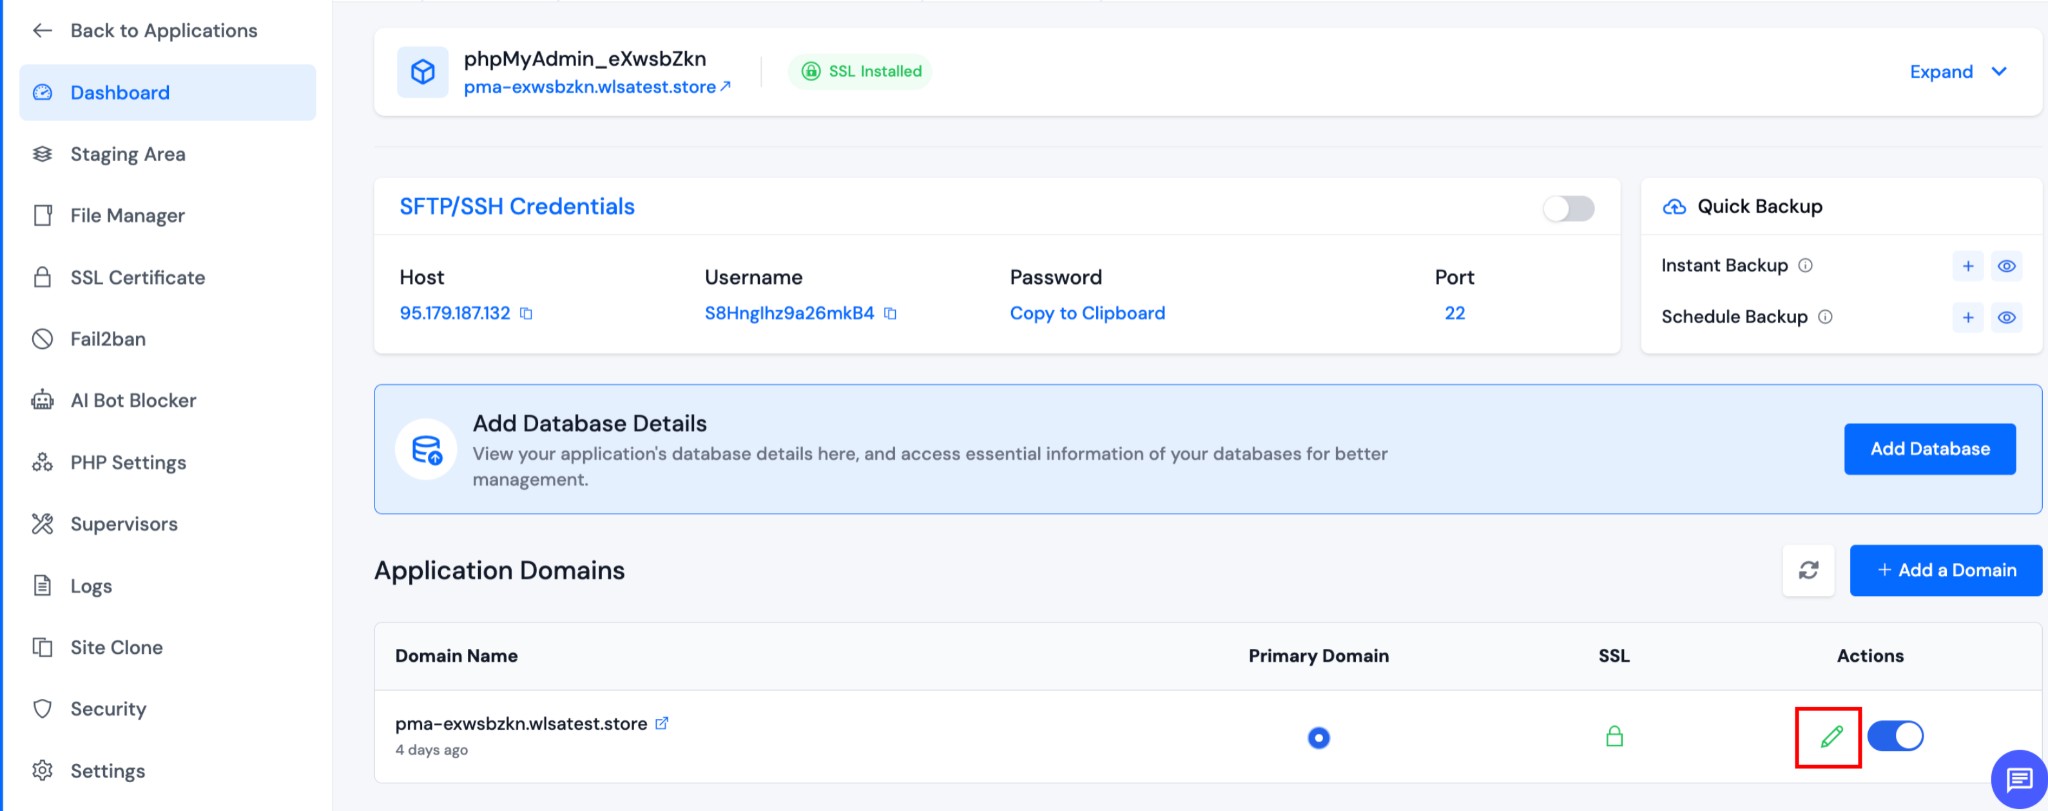View Instant Backup with eye icon

(2006, 266)
